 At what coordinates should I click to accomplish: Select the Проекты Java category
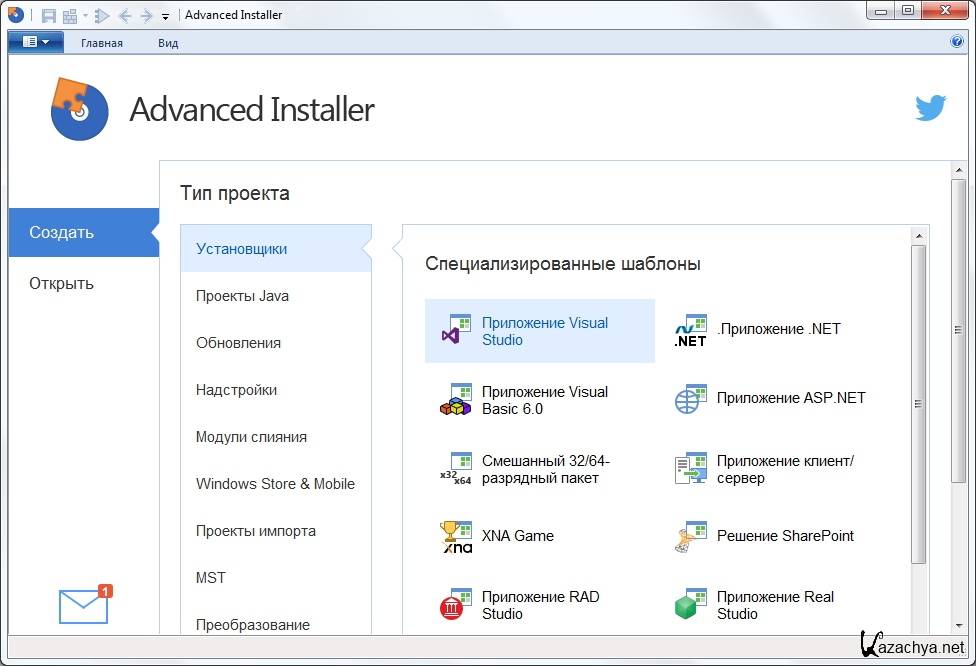[241, 296]
